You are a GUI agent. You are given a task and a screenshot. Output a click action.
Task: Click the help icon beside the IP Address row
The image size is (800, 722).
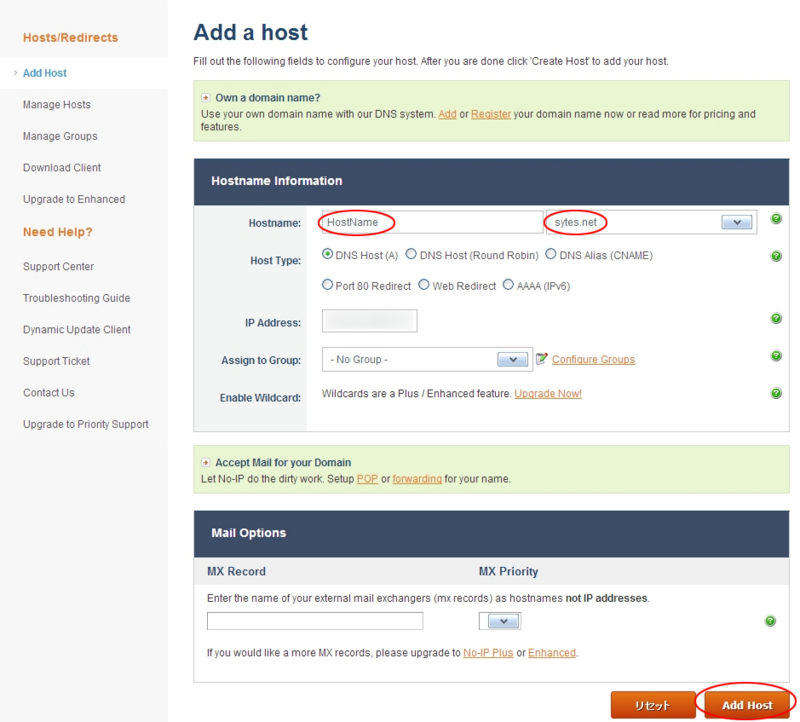point(776,318)
